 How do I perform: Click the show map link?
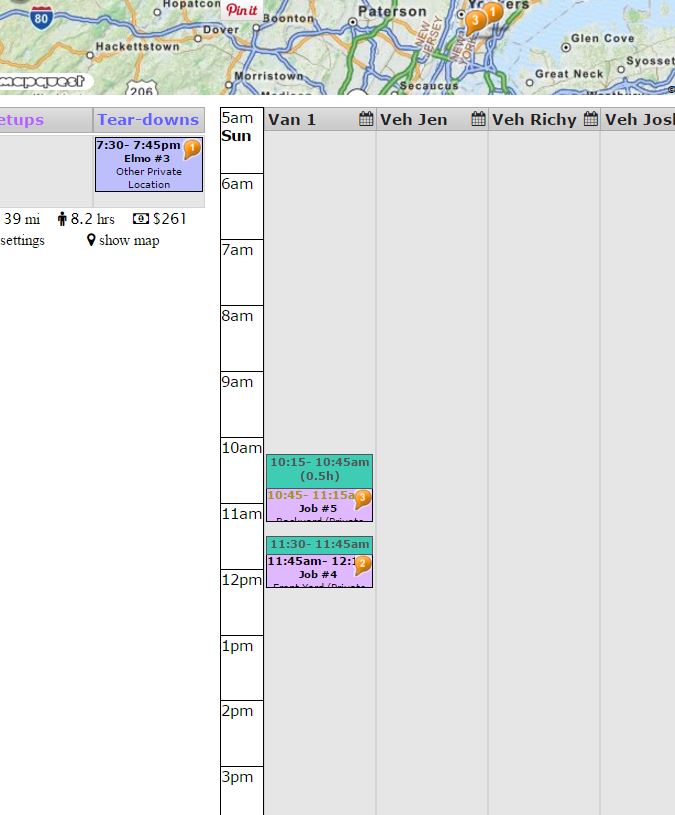click(x=123, y=240)
